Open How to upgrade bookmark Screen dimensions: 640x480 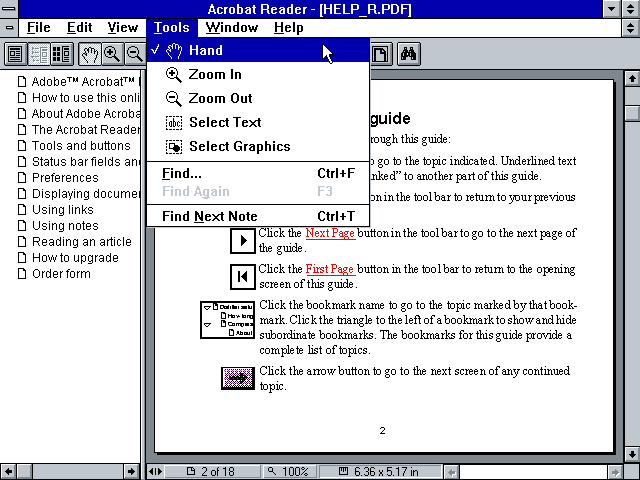[75, 258]
